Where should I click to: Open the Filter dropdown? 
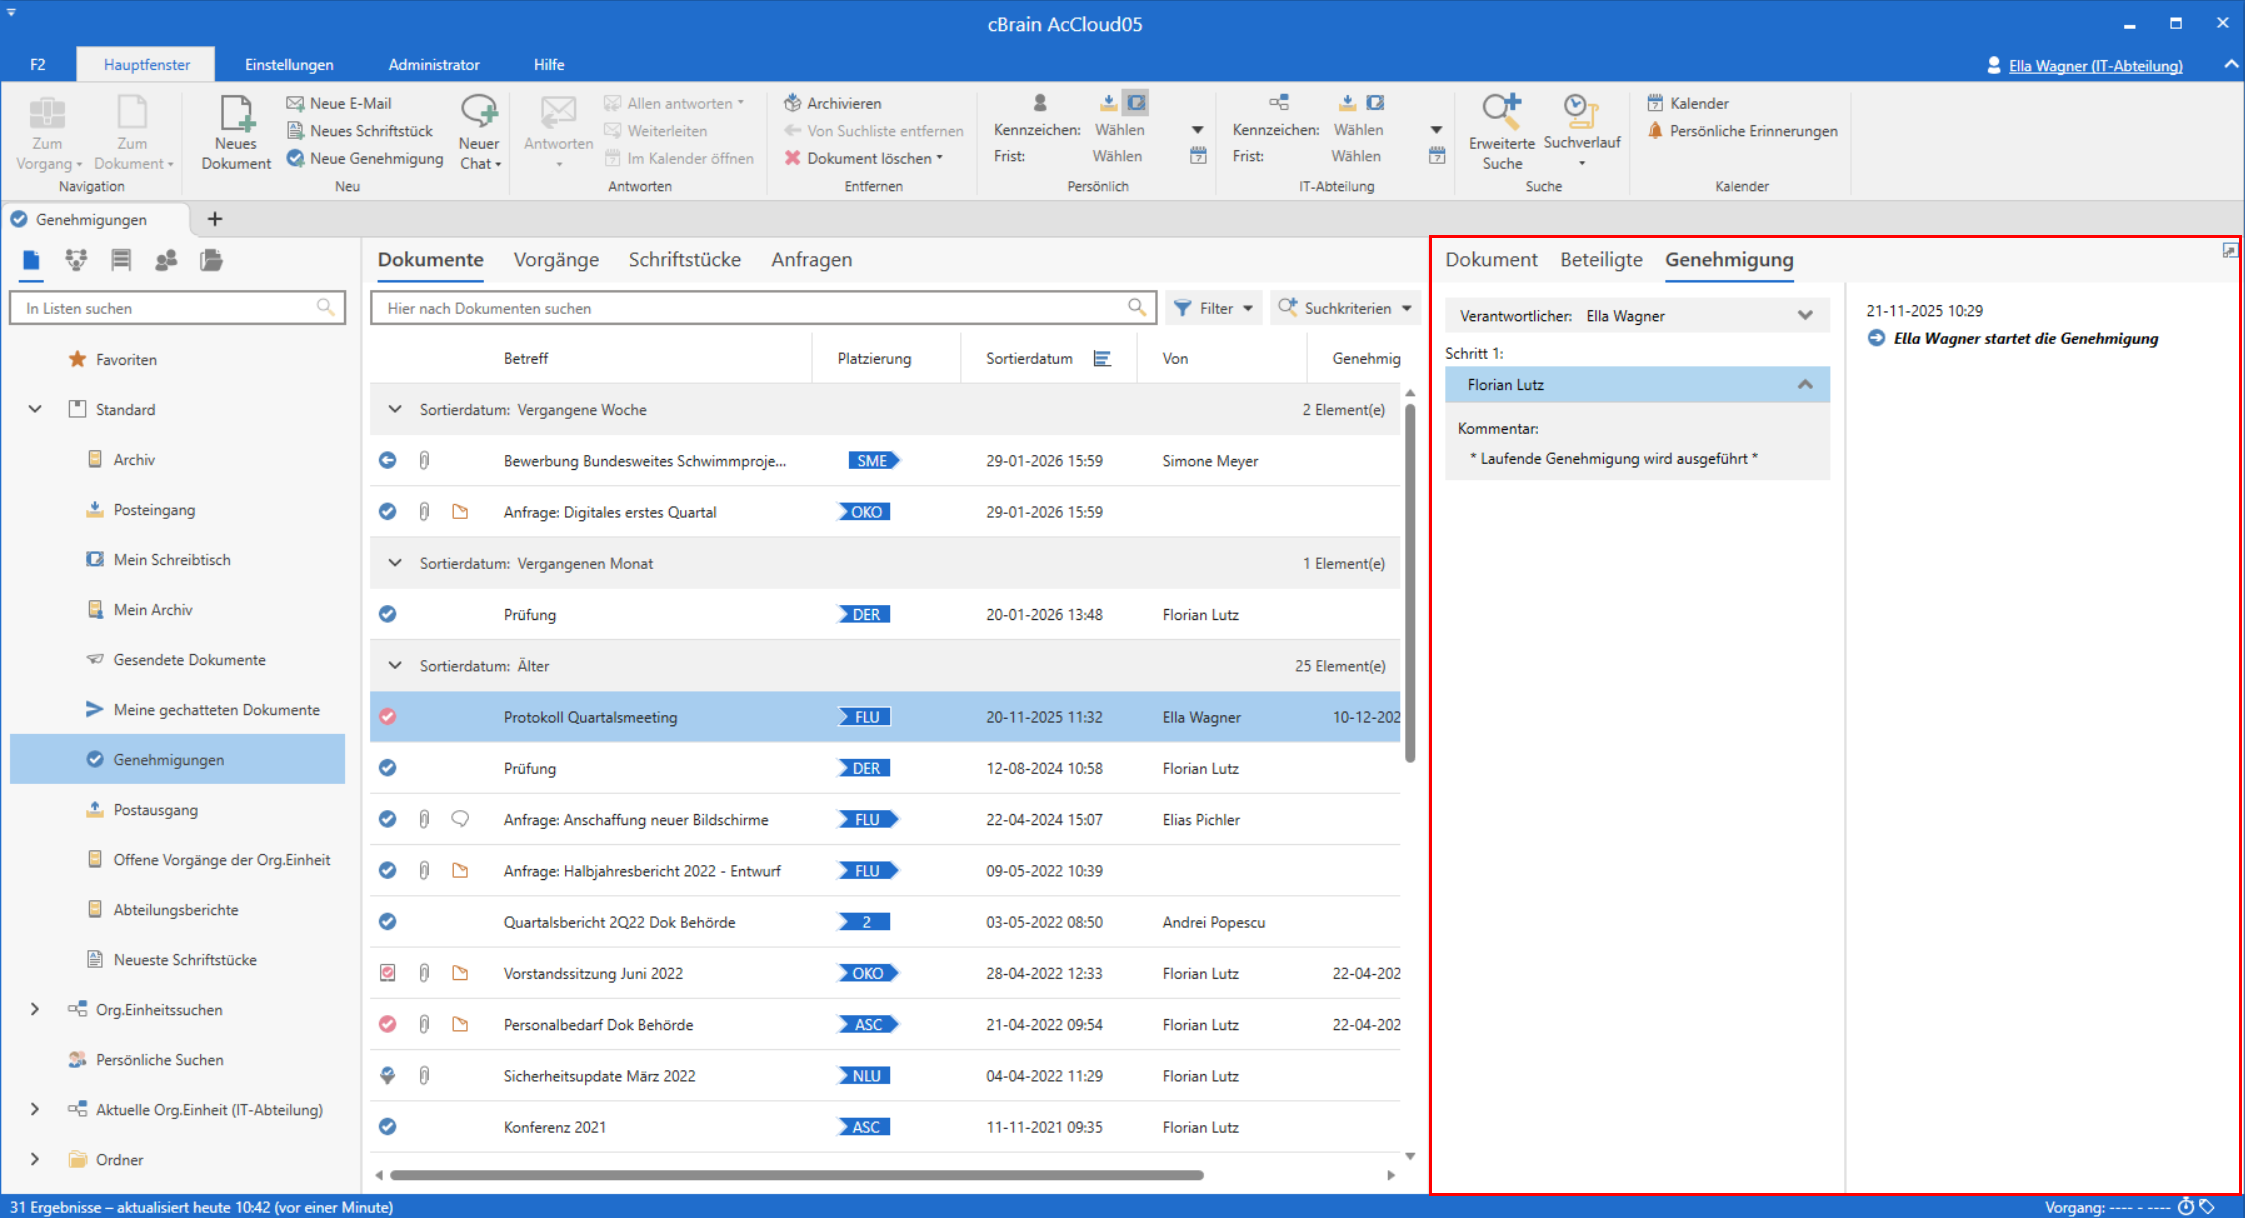click(1213, 308)
